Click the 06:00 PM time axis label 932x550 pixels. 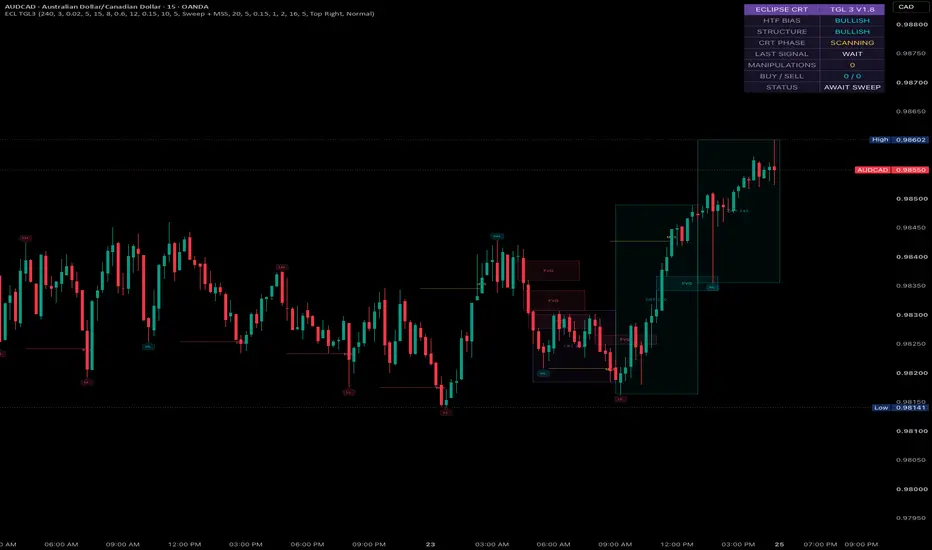click(307, 544)
